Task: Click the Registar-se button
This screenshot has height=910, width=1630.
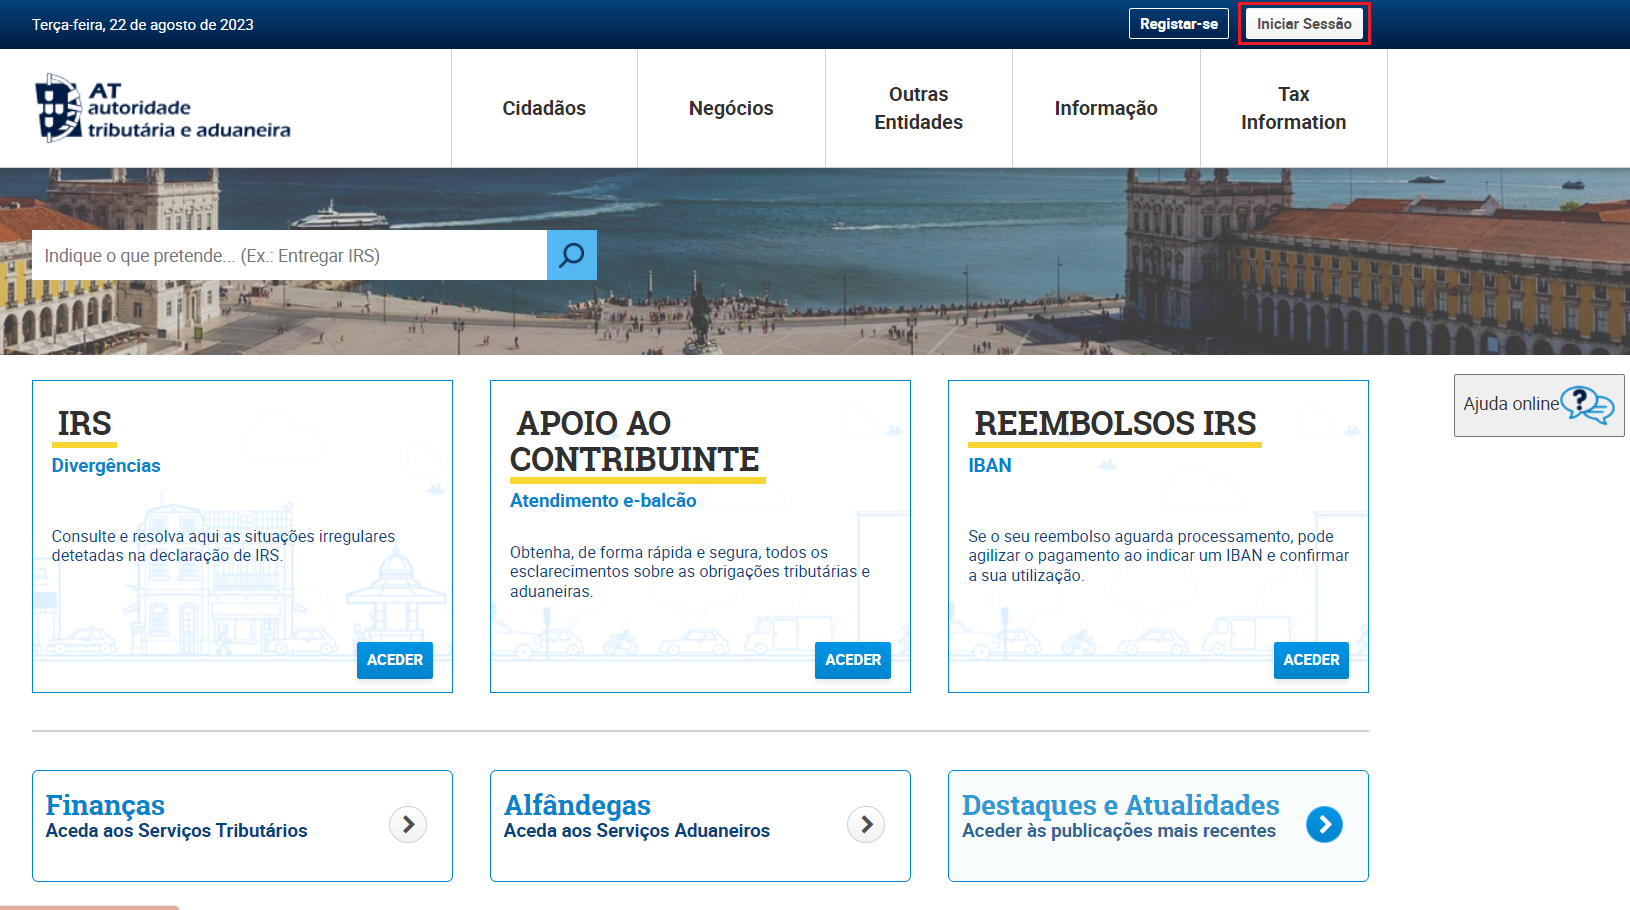Action: pyautogui.click(x=1179, y=24)
